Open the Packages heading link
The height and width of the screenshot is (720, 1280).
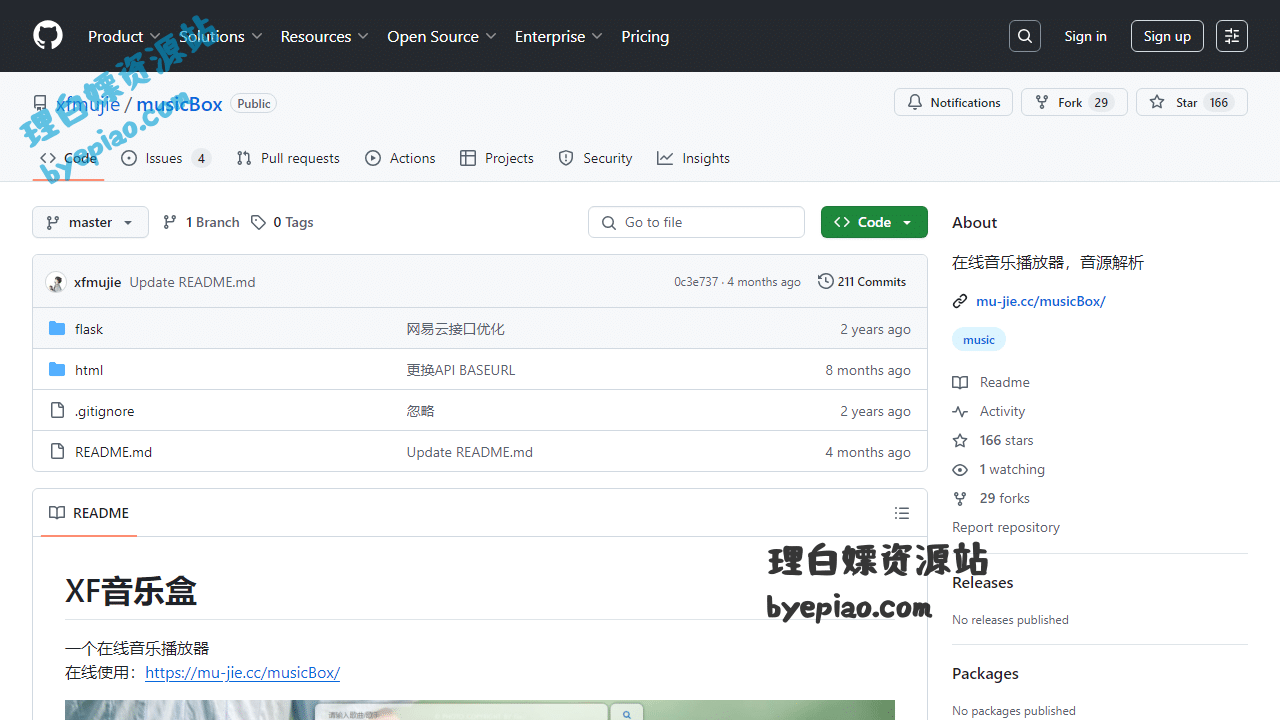986,674
